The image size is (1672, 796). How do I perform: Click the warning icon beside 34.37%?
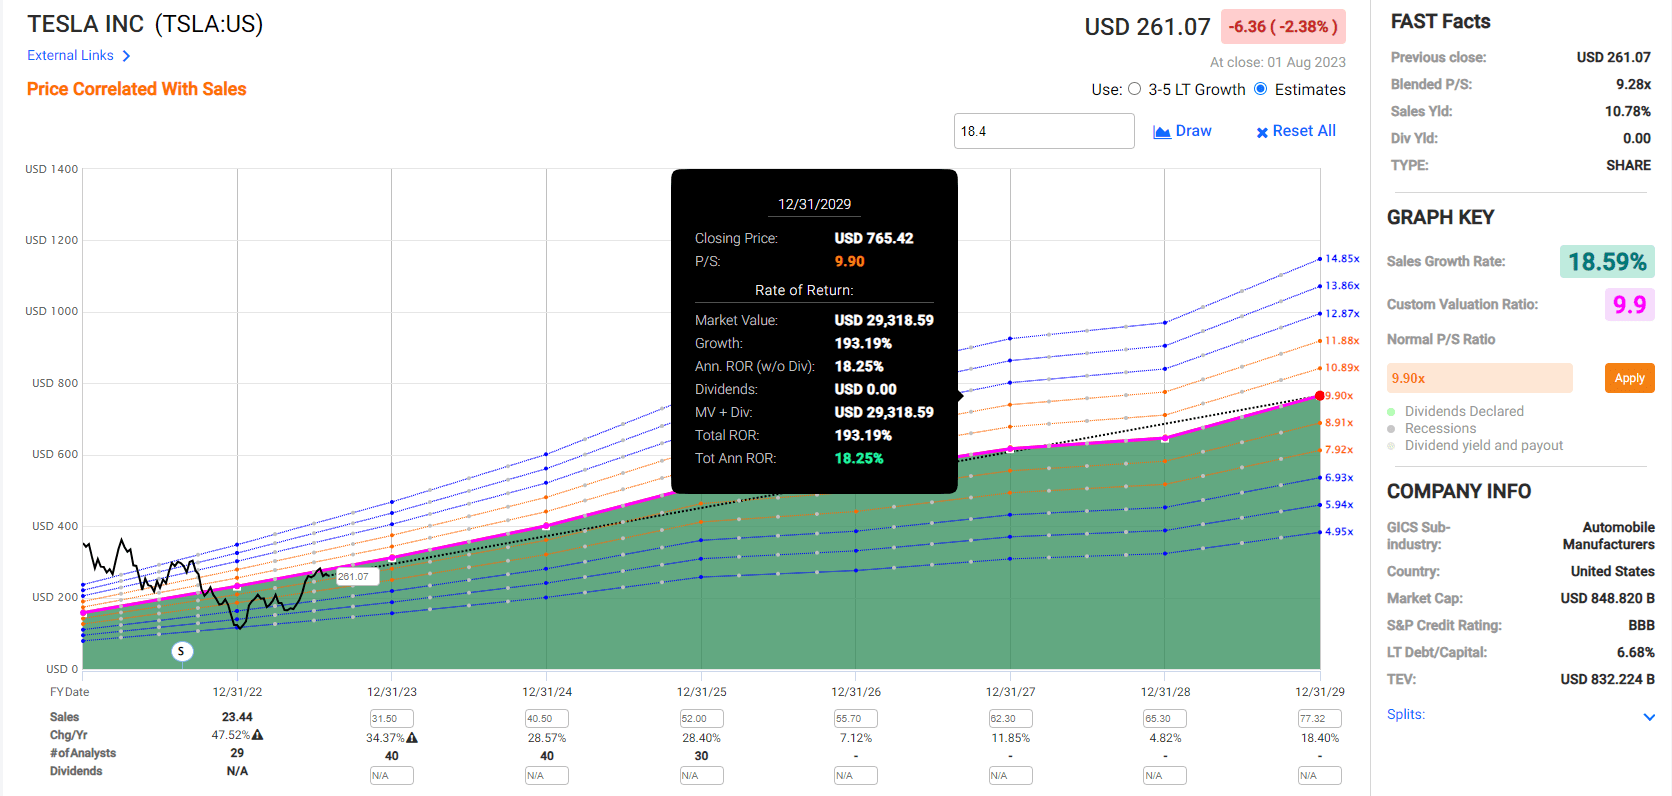tap(412, 738)
